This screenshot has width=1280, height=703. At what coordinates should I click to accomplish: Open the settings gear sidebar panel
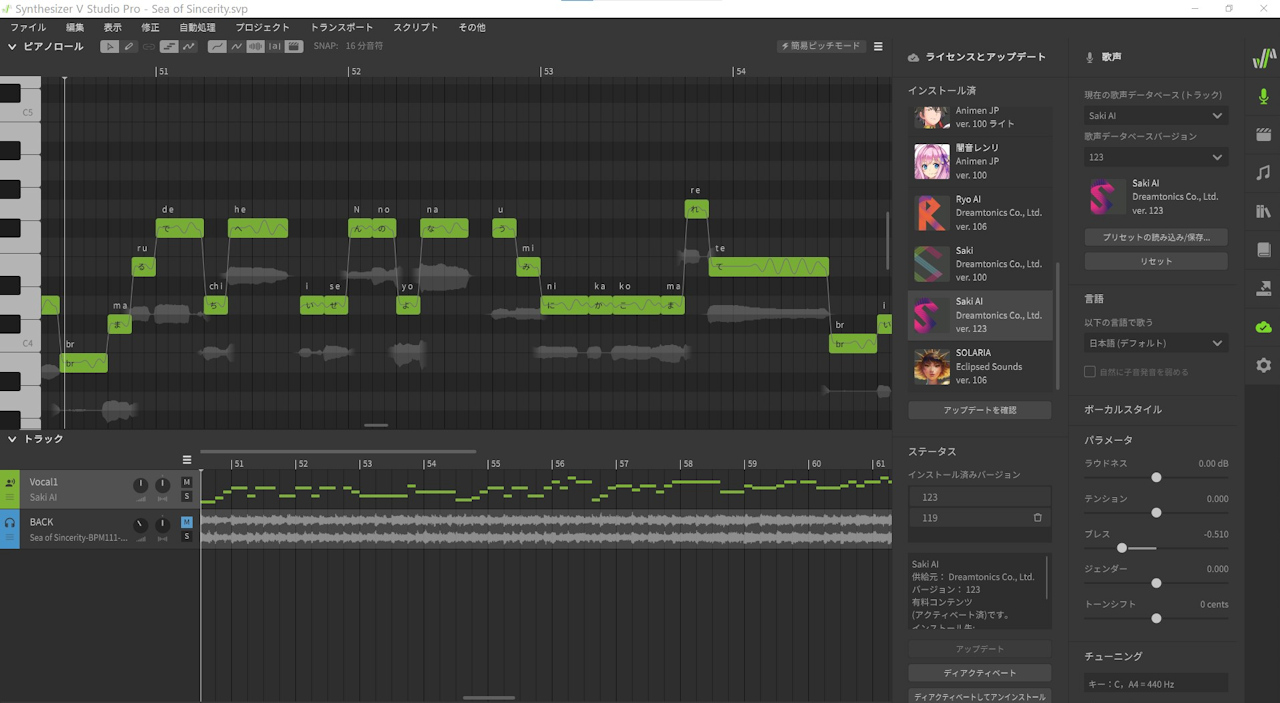click(1263, 366)
